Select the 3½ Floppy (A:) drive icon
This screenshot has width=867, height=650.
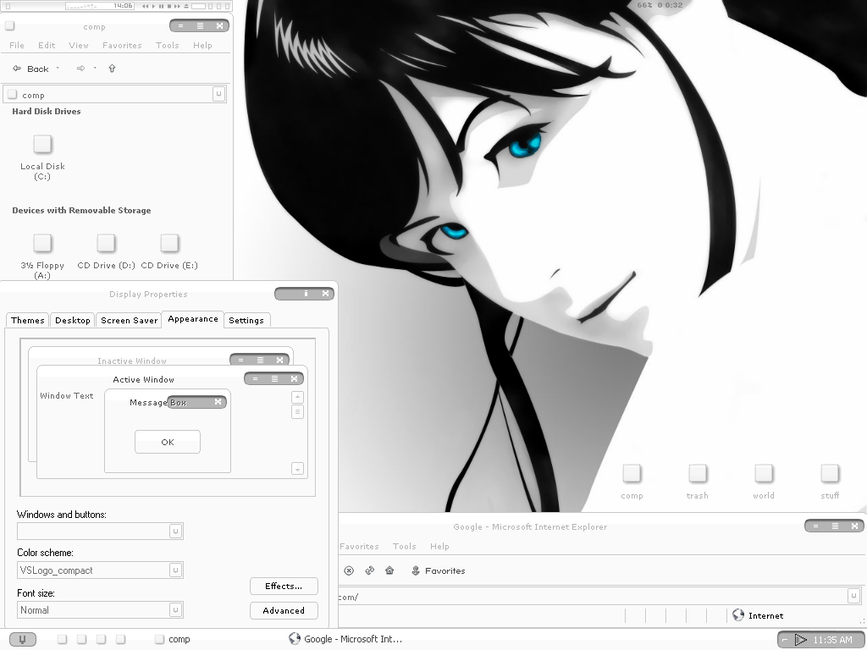coord(43,243)
